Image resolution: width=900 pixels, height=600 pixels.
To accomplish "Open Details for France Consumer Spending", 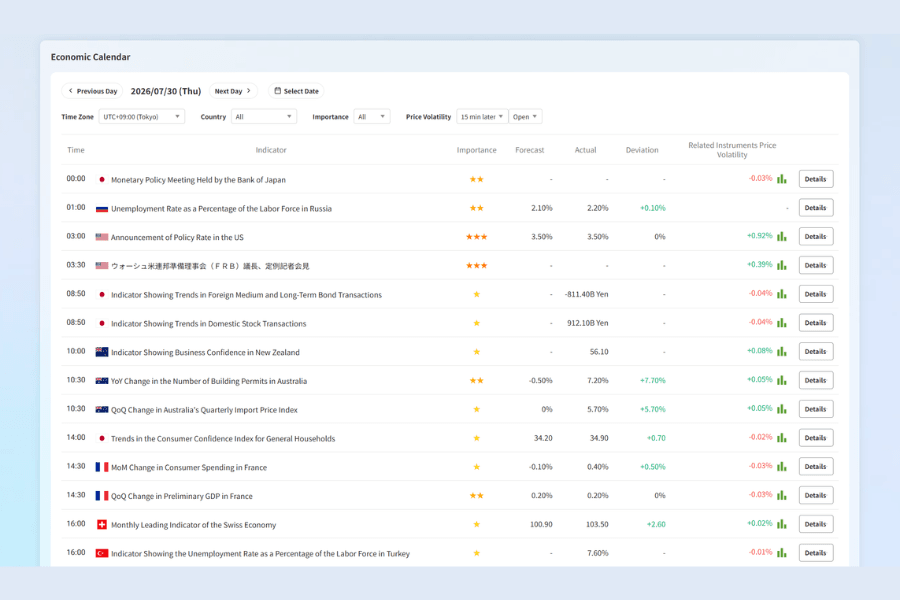I will pos(816,467).
